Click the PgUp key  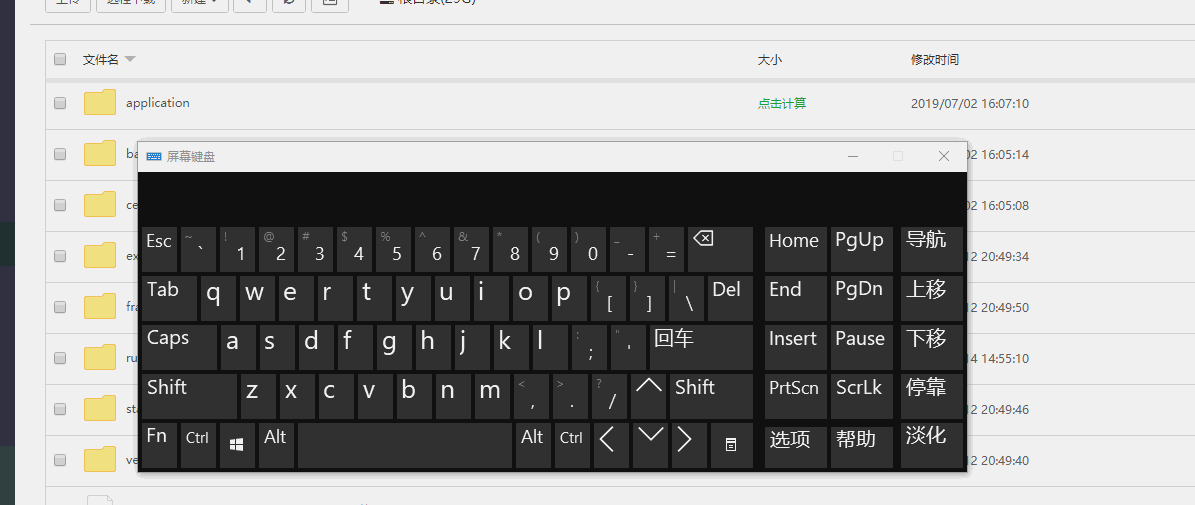861,249
